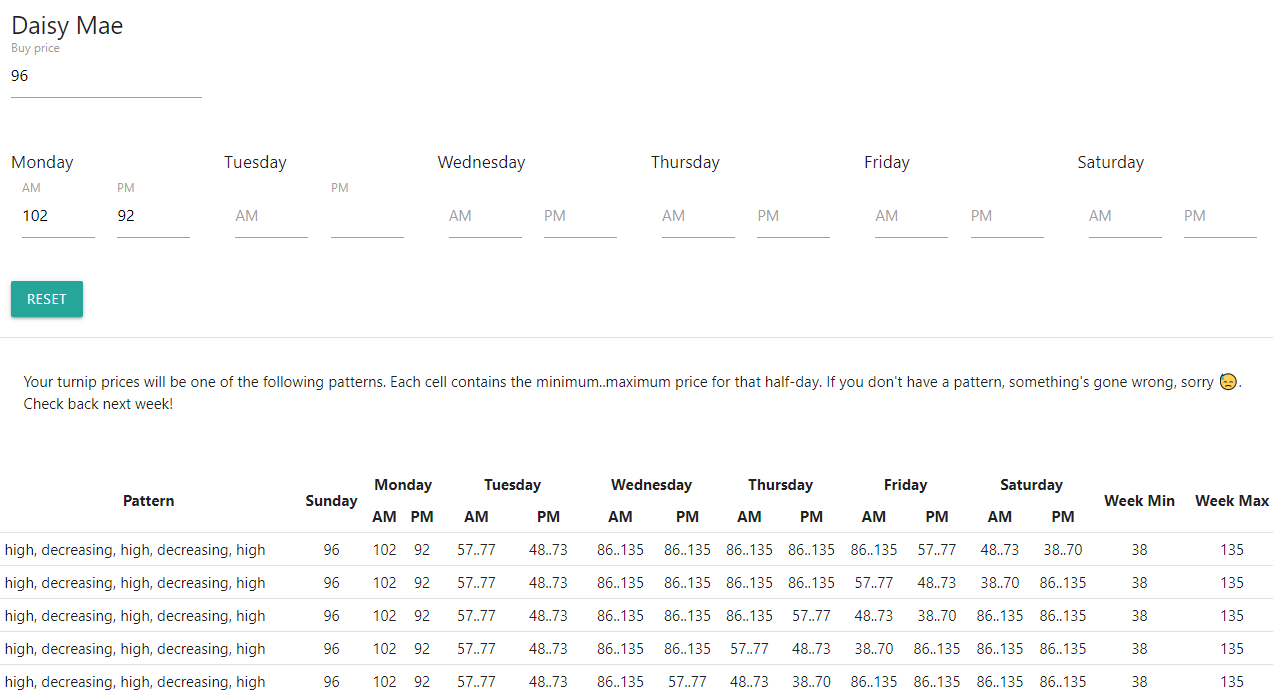Focus the Thursday AM price input

pyautogui.click(x=698, y=216)
